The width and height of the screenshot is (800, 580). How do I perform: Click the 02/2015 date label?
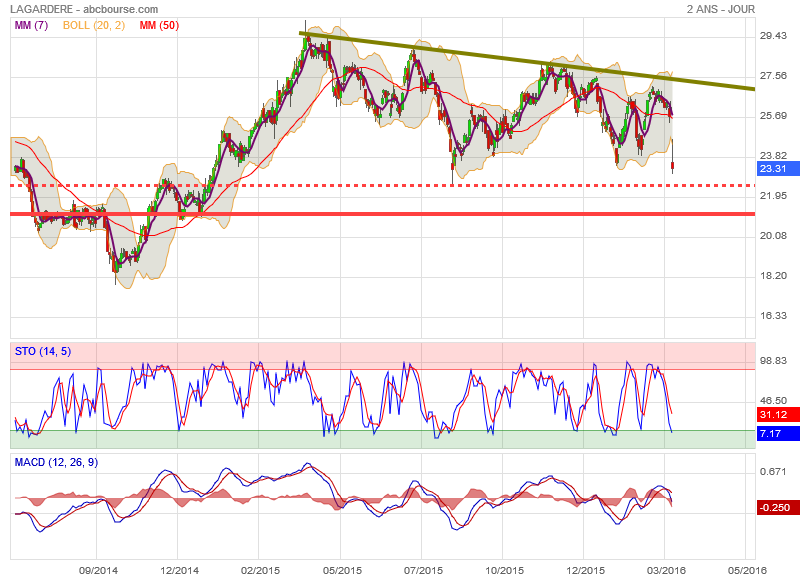coord(260,570)
